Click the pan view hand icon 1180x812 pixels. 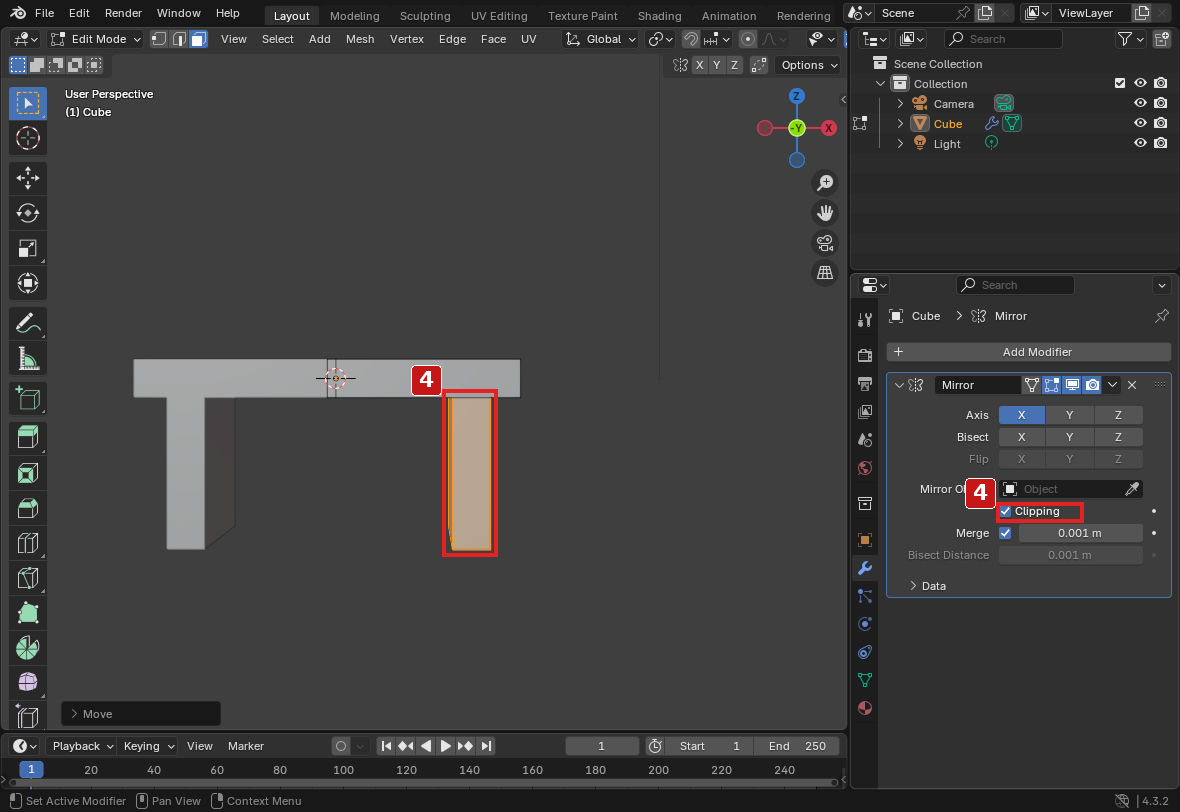coord(825,213)
